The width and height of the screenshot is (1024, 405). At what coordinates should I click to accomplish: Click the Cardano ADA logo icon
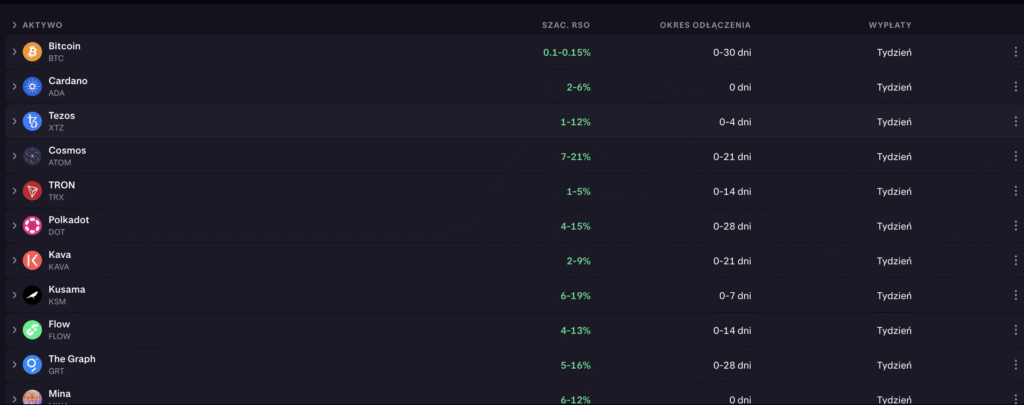32,87
